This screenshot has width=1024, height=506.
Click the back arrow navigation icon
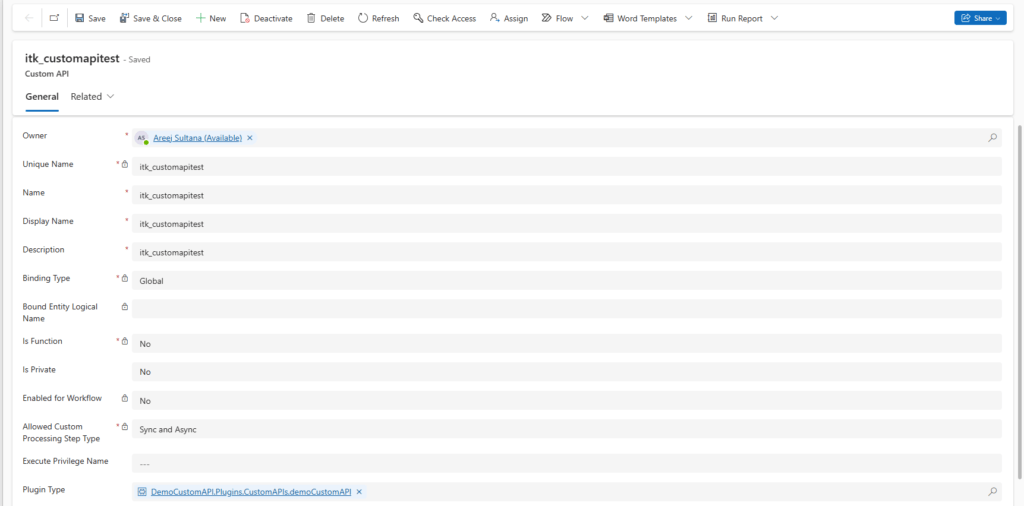point(28,18)
